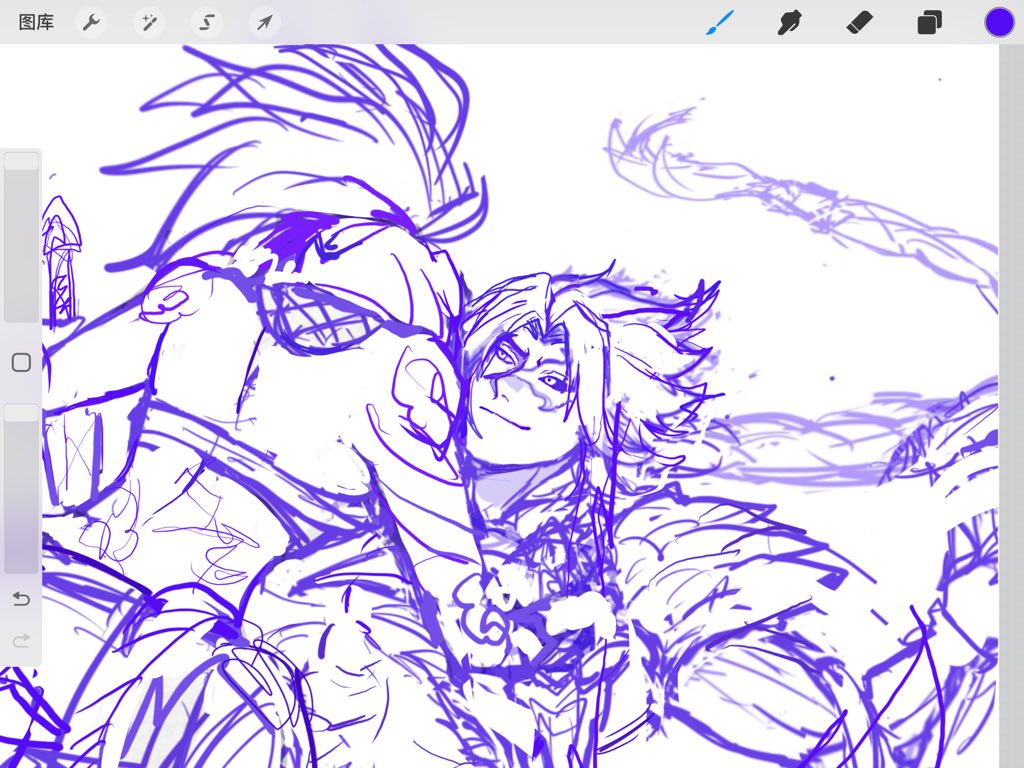Screen dimensions: 1024x768
Task: Select the Smudge finger tool
Action: [x=790, y=23]
